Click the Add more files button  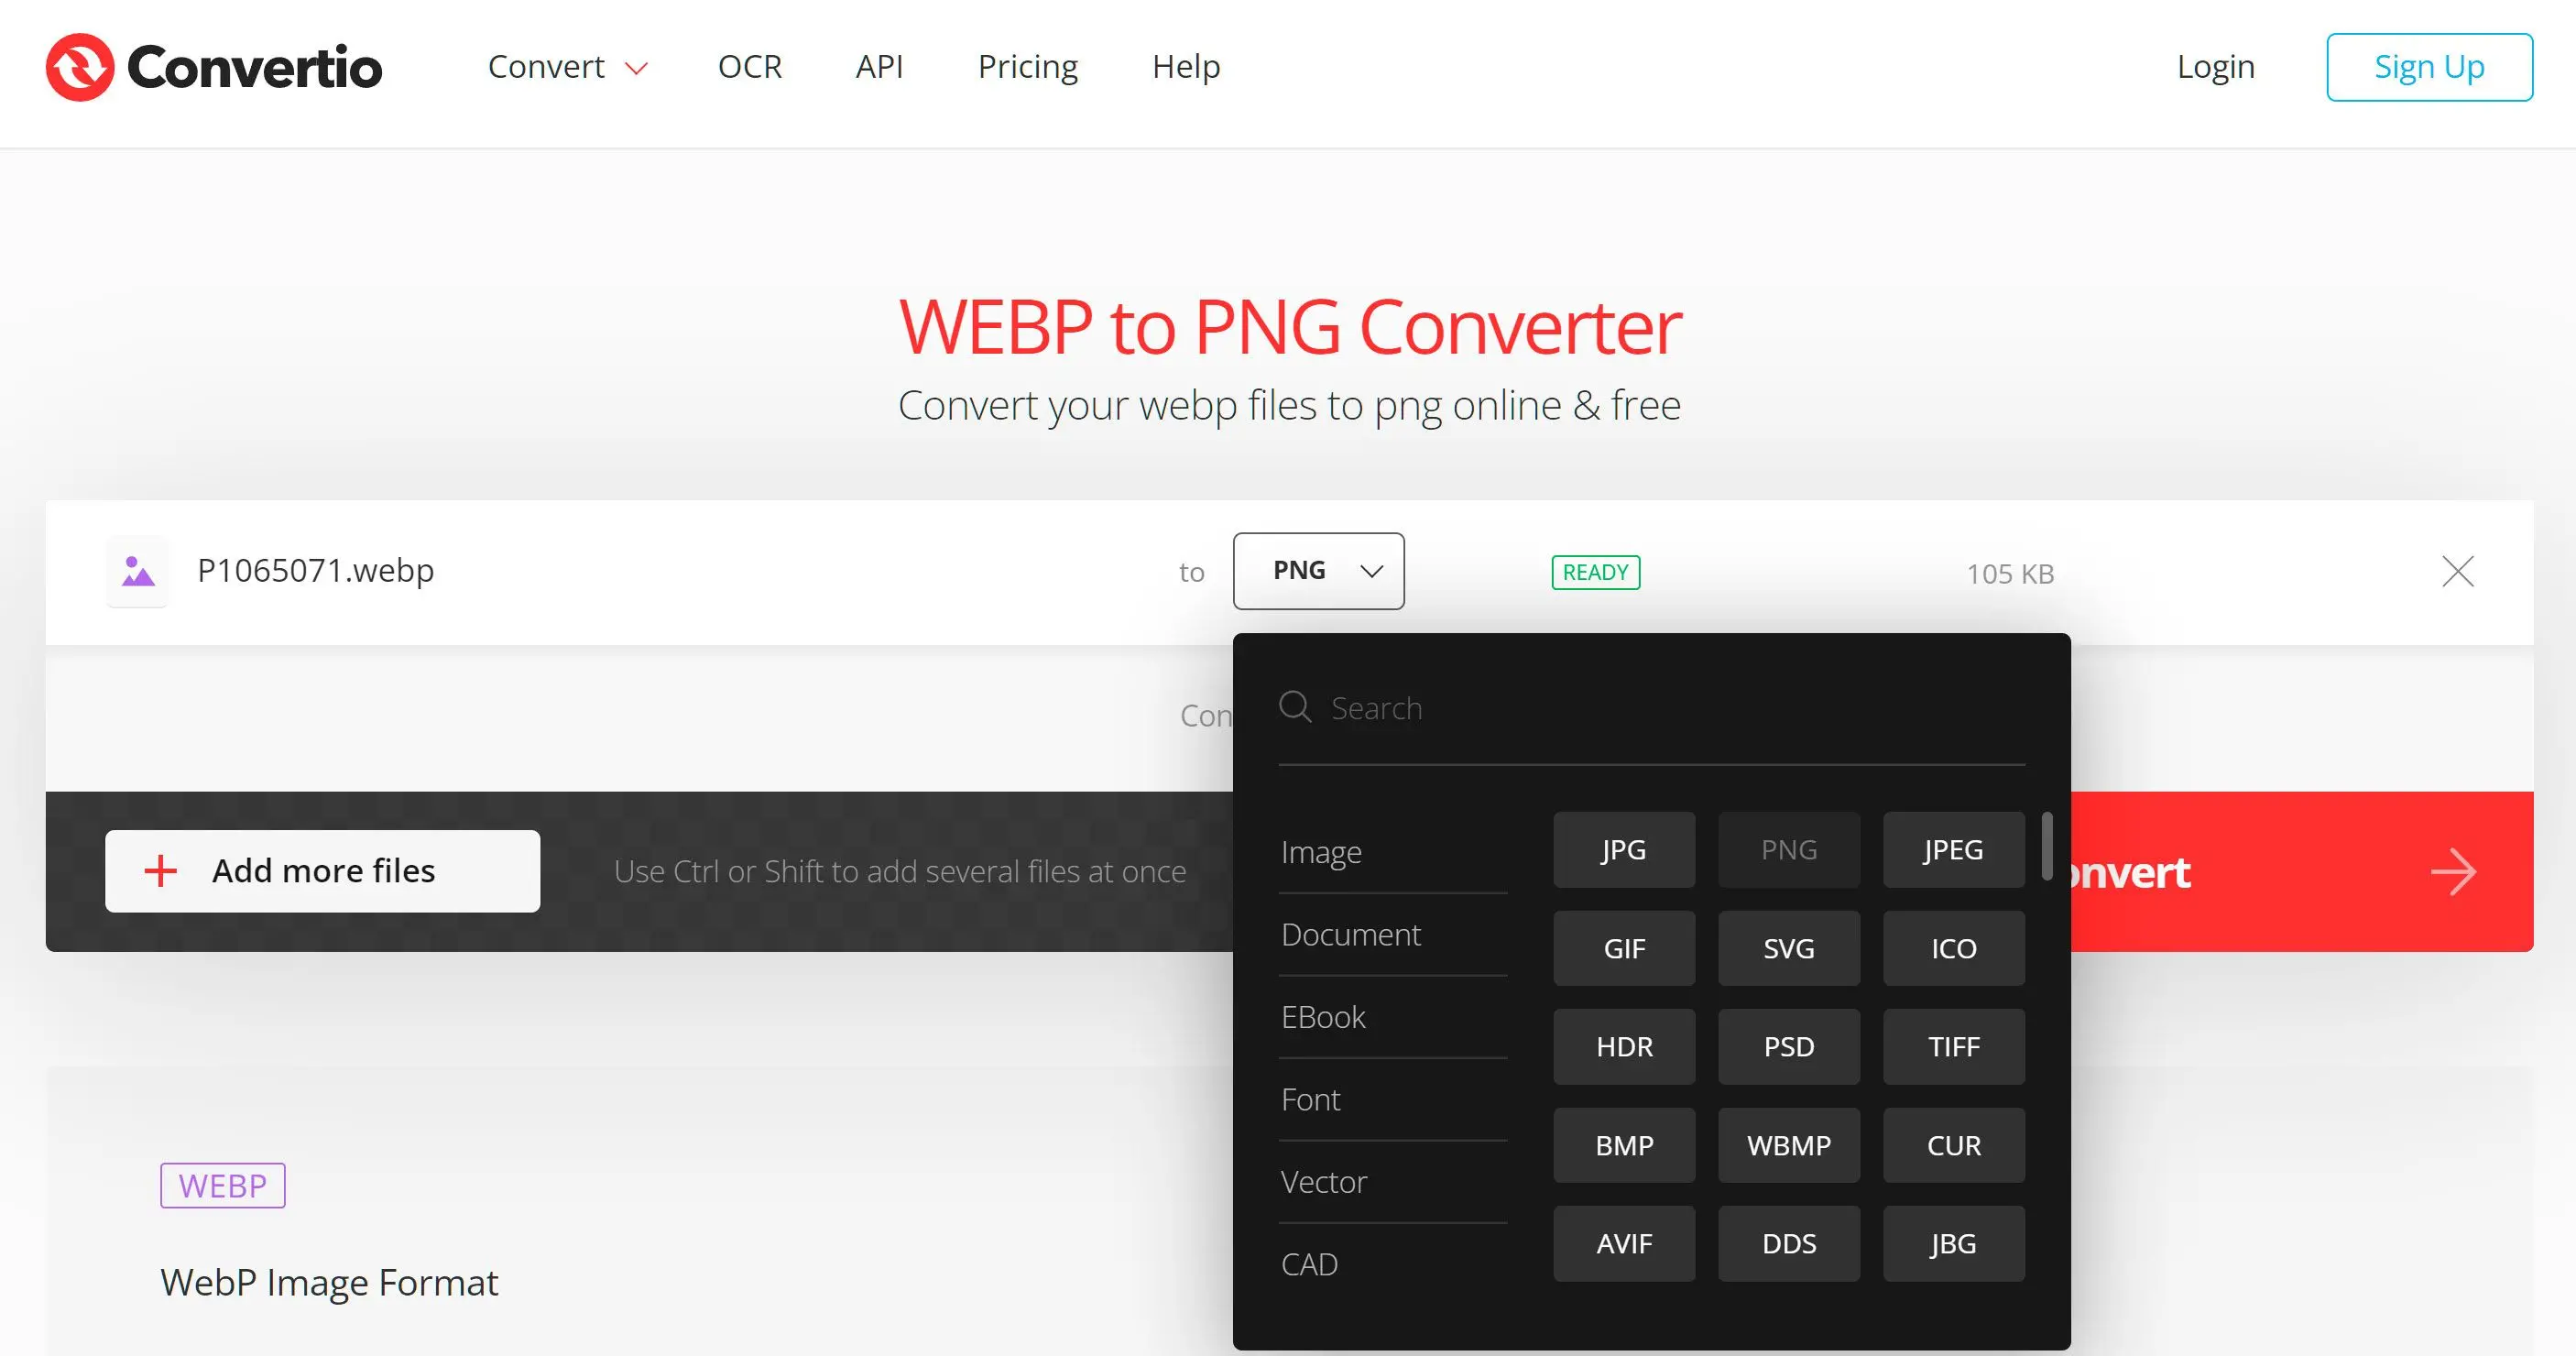[322, 870]
